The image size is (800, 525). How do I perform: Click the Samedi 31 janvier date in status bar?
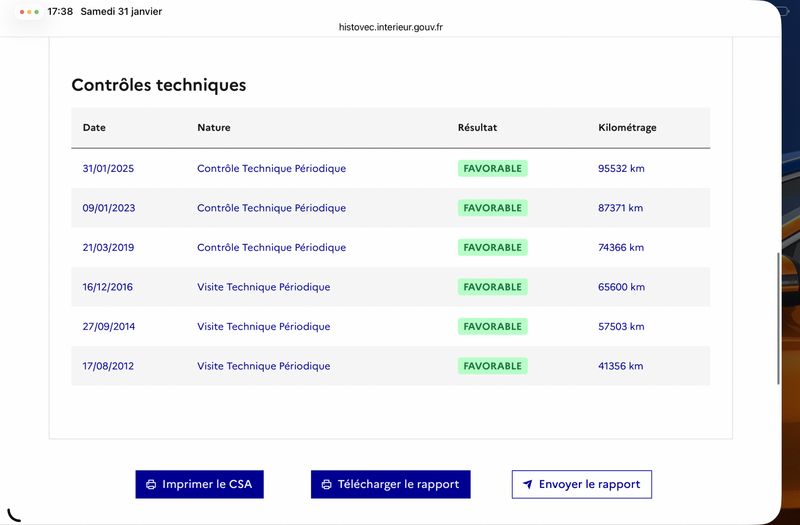coord(120,12)
